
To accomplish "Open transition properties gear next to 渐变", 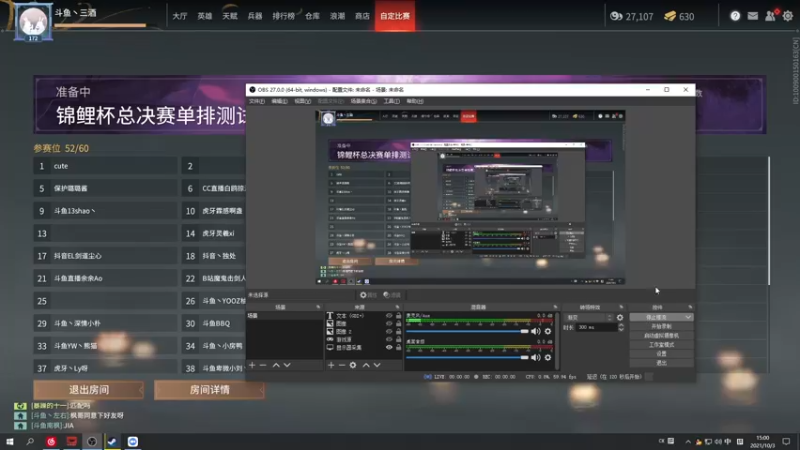I will [x=620, y=317].
